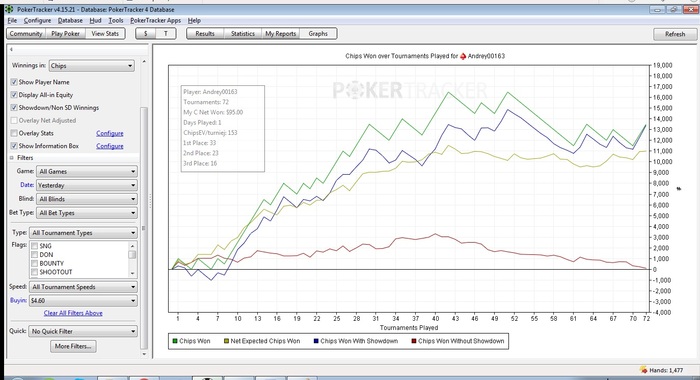Screen dimensions: 700x380
Task: Click Clear All Filters Above link
Action: (x=73, y=313)
